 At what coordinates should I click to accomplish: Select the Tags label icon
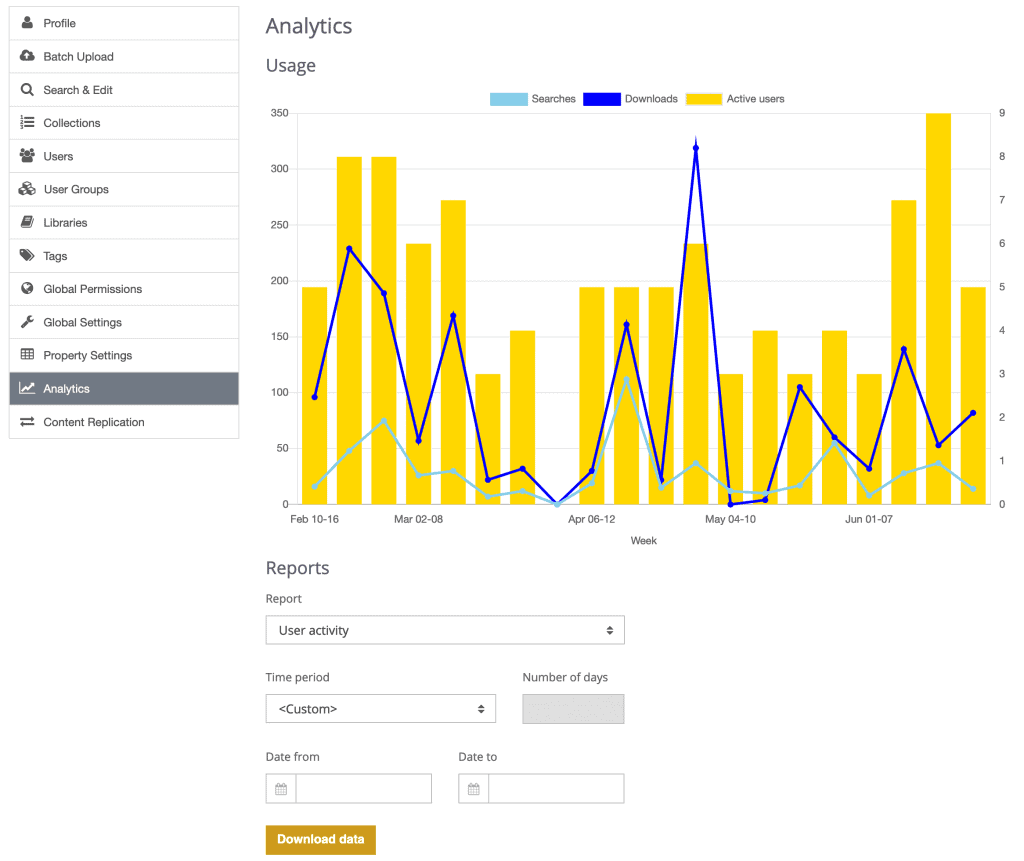click(x=26, y=255)
